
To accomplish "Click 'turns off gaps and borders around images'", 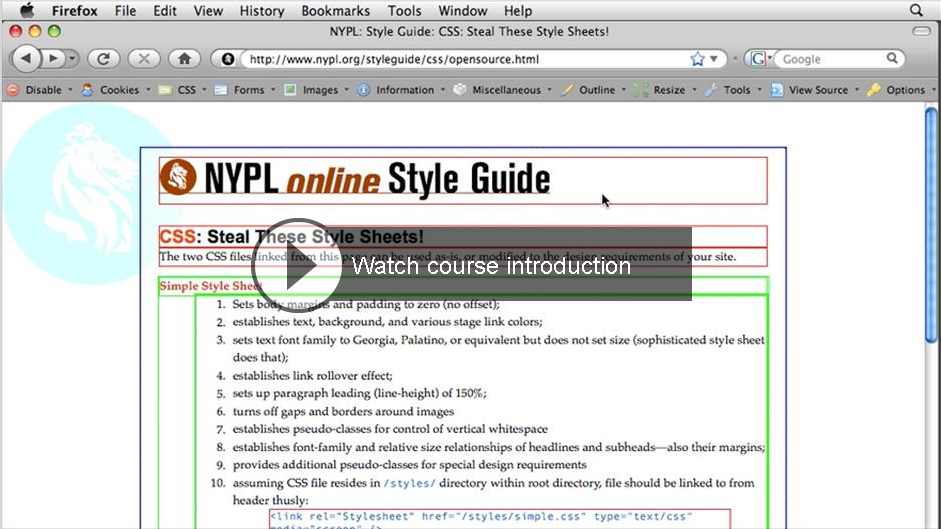I will [x=343, y=412].
